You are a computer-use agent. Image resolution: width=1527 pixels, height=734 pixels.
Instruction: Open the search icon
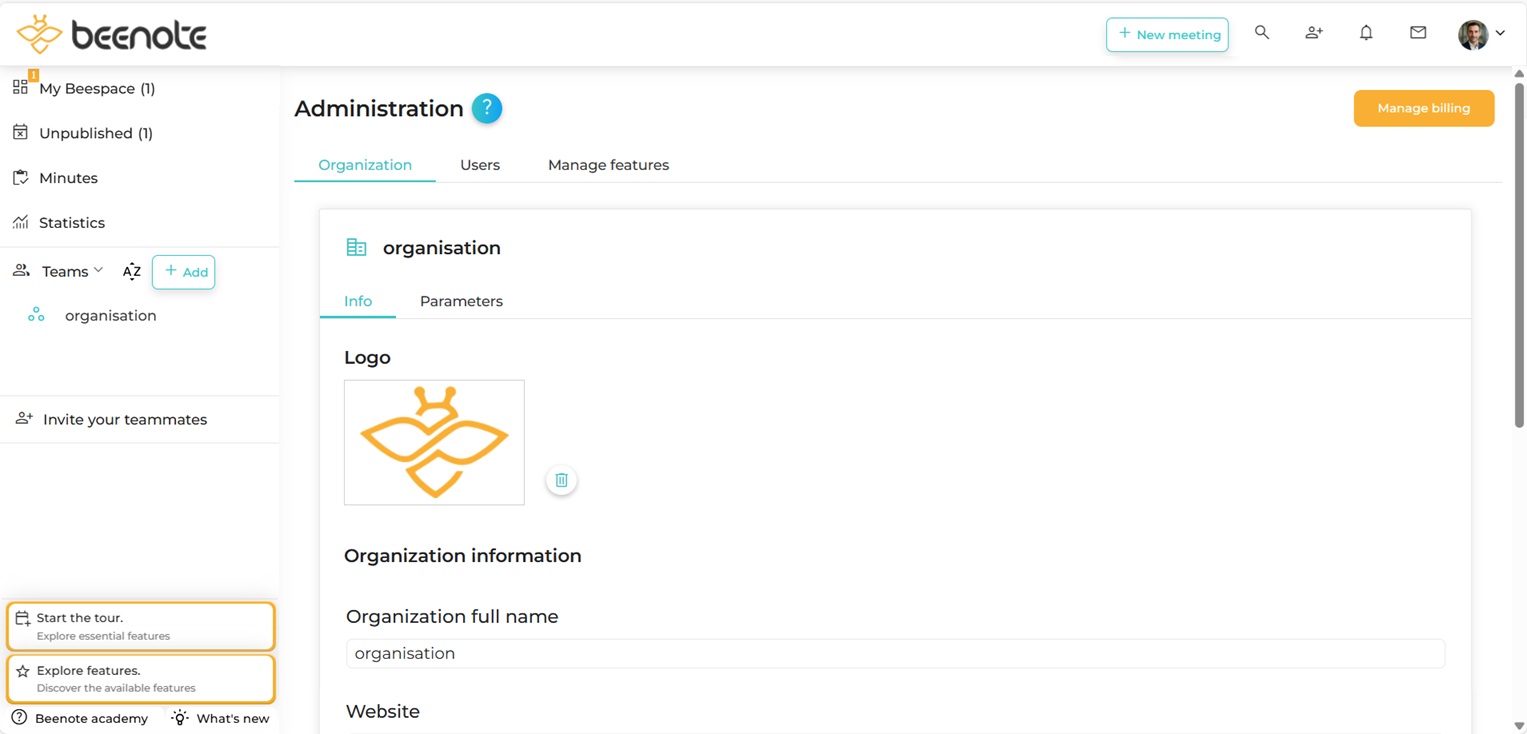click(1262, 32)
